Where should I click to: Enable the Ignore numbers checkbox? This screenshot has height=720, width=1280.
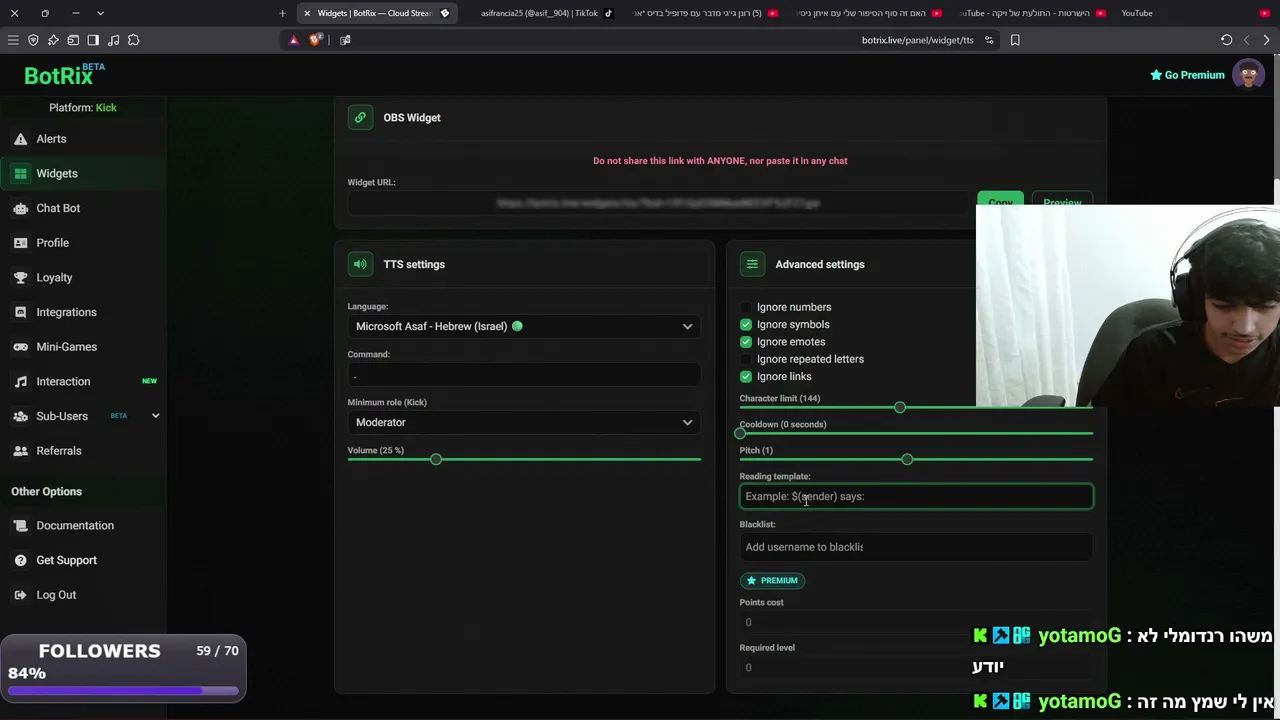click(746, 307)
